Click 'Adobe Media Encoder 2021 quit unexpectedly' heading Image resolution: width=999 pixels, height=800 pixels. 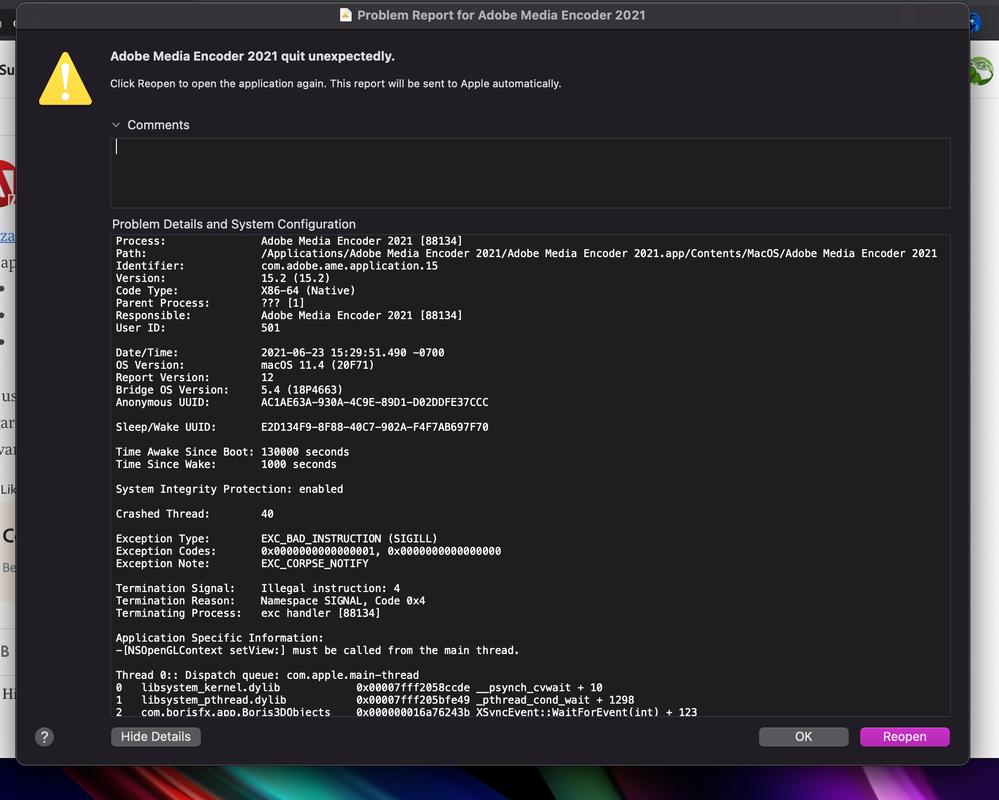[x=252, y=56]
